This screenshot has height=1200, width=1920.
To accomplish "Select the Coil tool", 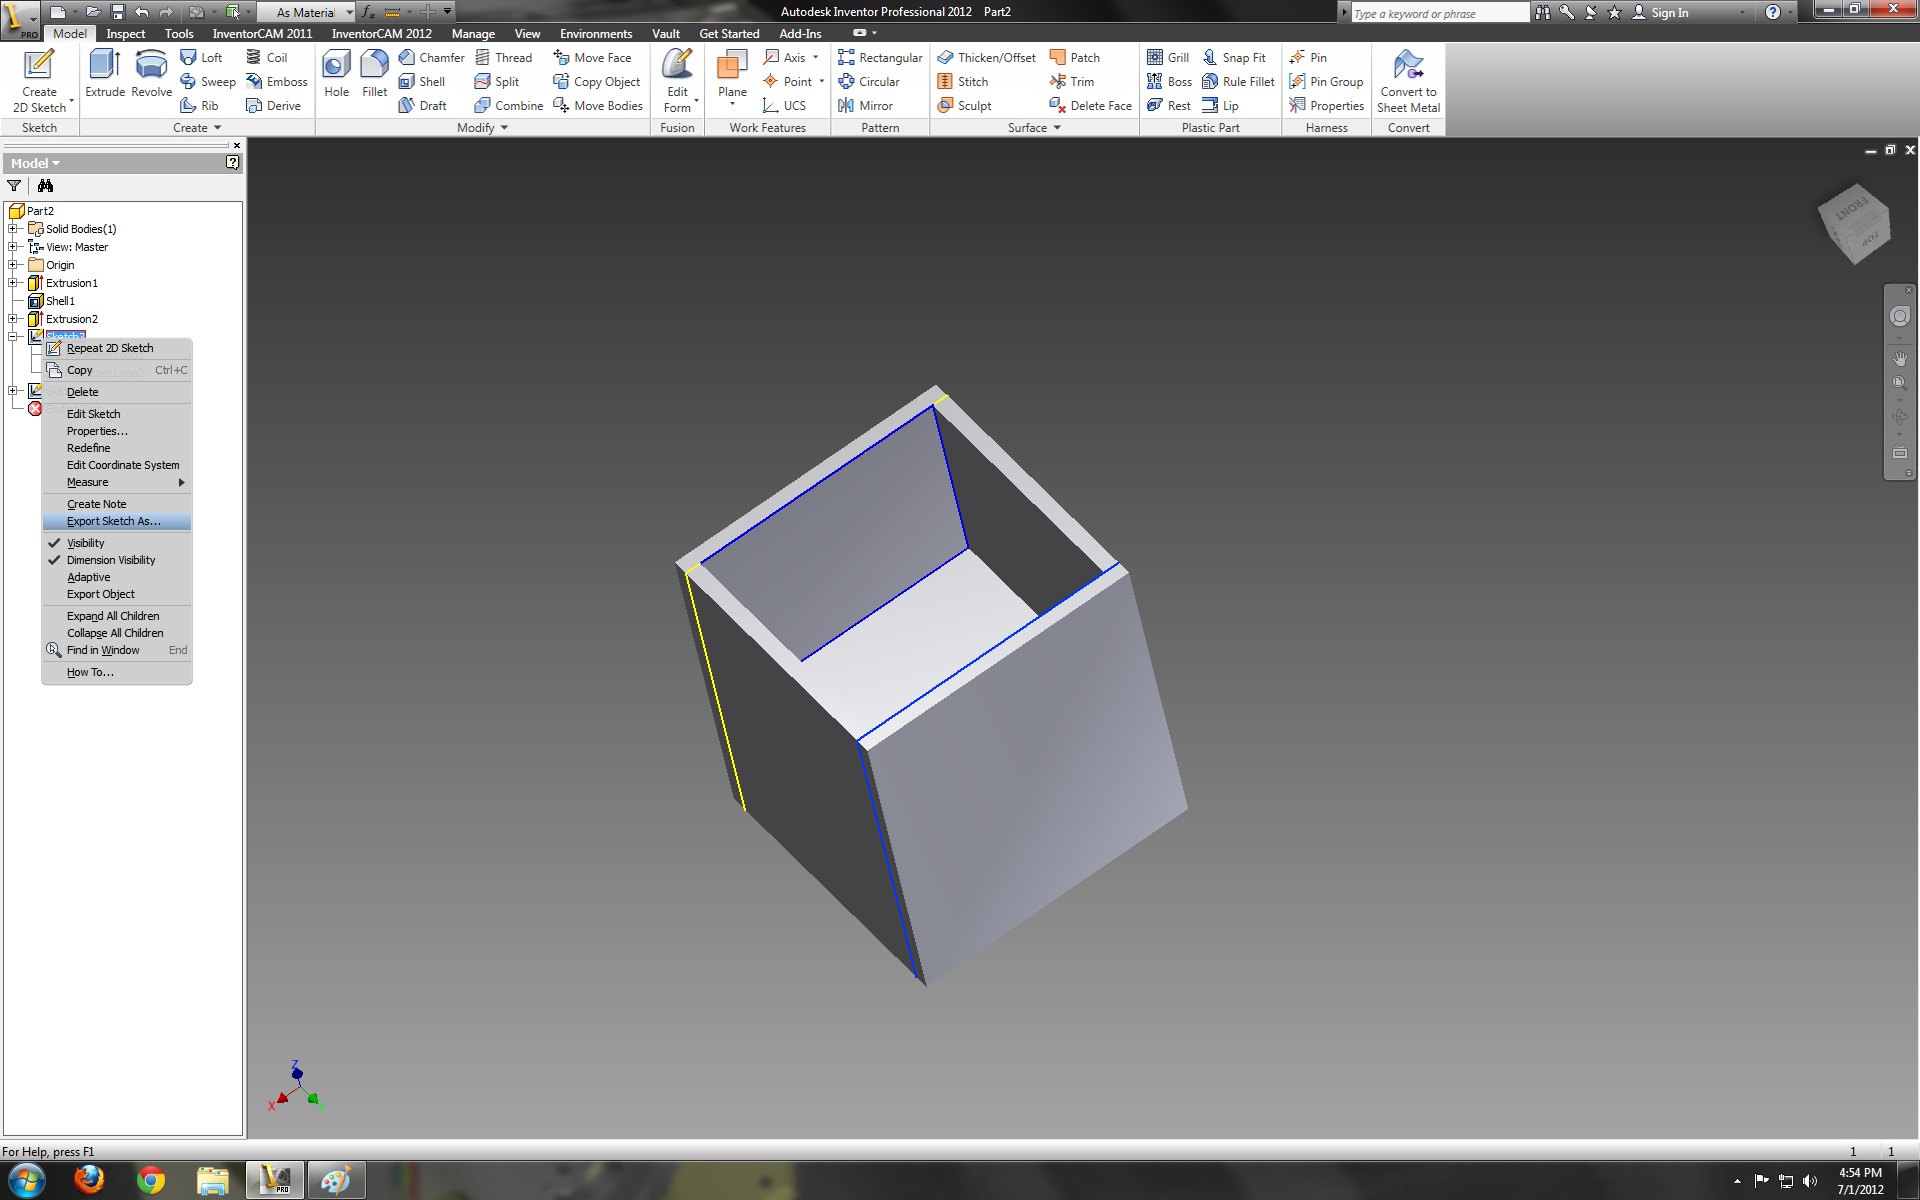I will point(267,58).
